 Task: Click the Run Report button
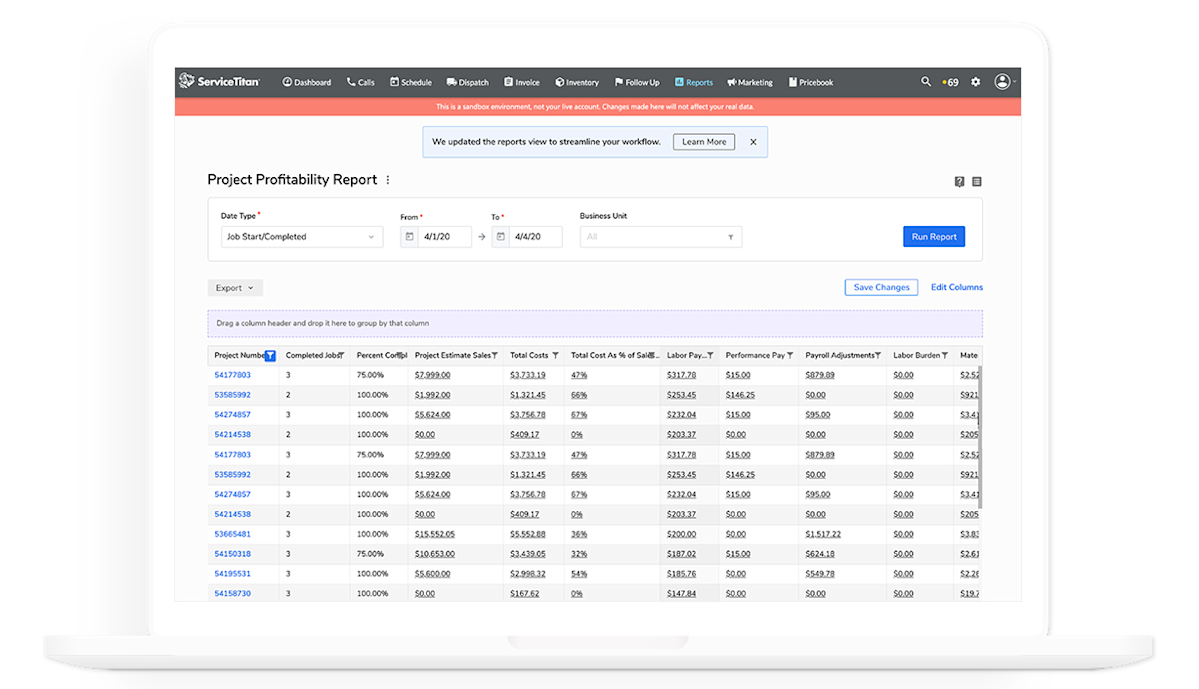[933, 236]
